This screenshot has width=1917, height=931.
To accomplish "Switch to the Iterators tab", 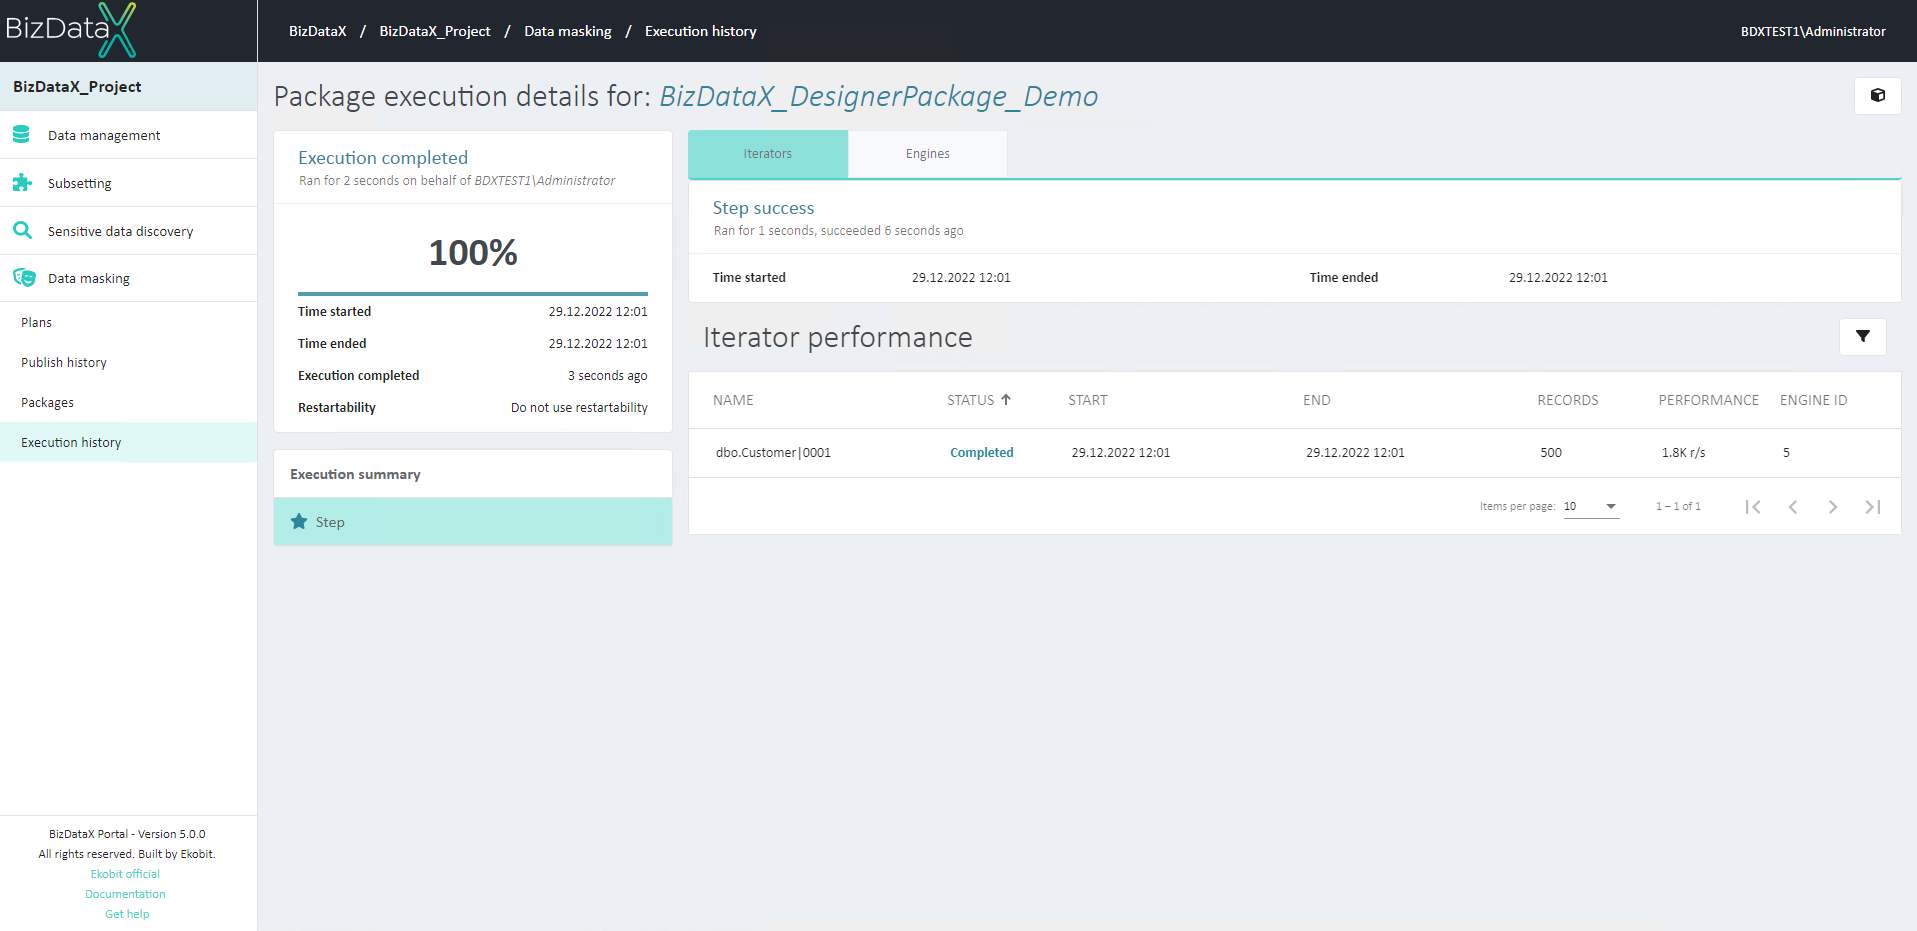I will [768, 154].
